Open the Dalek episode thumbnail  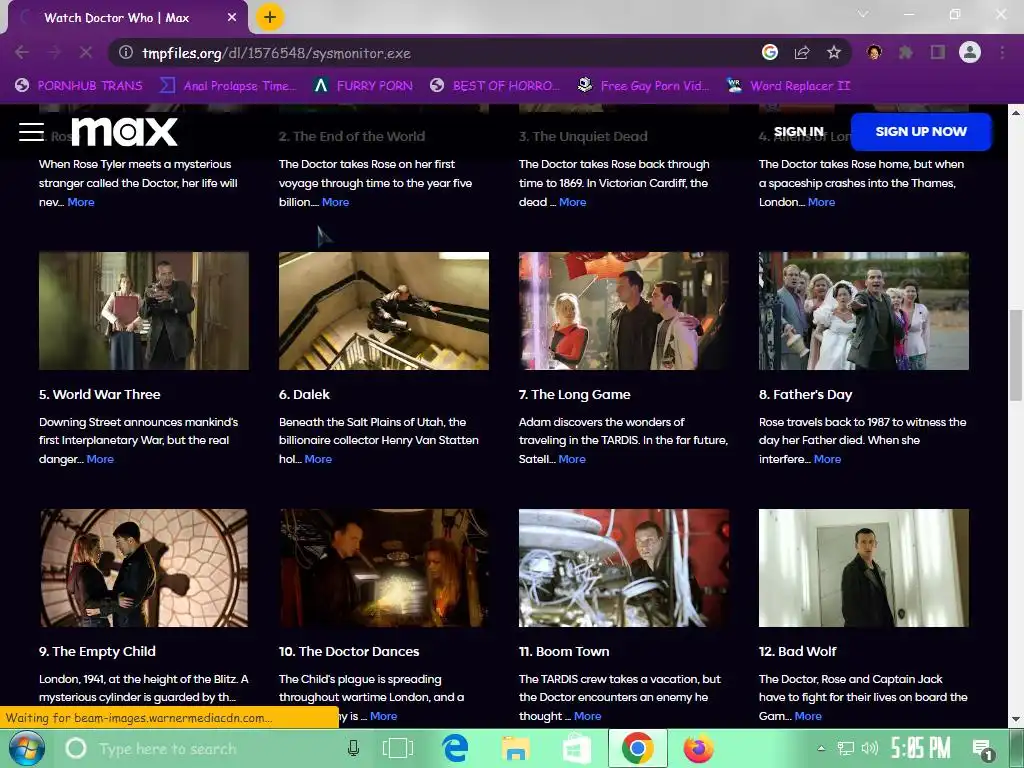[384, 311]
